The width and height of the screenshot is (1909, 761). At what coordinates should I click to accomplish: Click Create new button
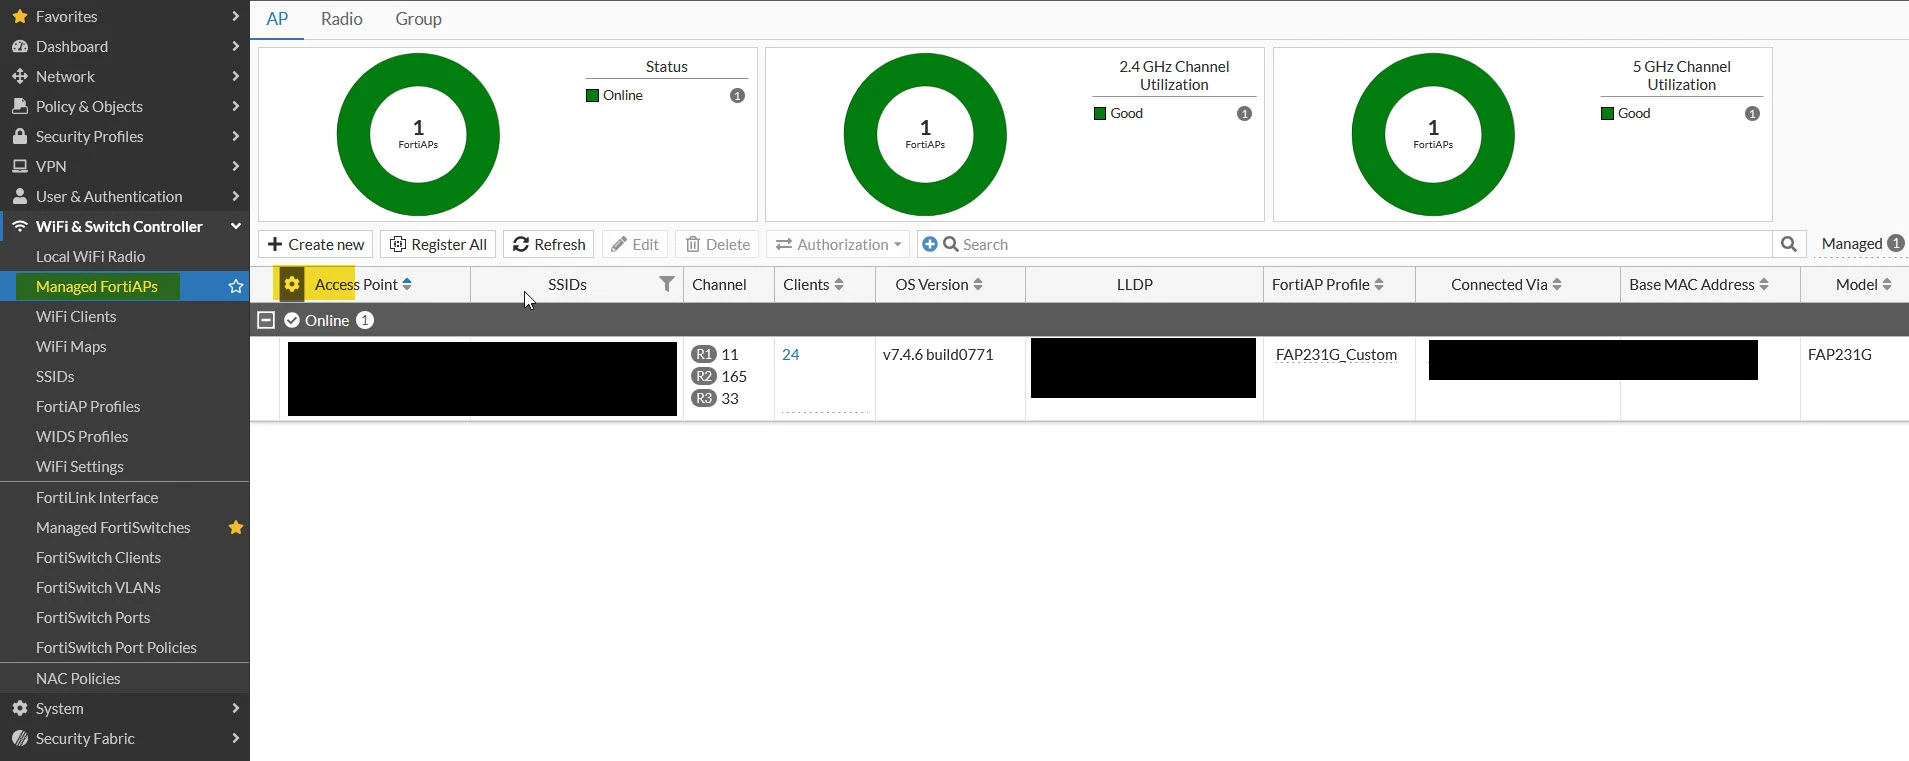(316, 244)
